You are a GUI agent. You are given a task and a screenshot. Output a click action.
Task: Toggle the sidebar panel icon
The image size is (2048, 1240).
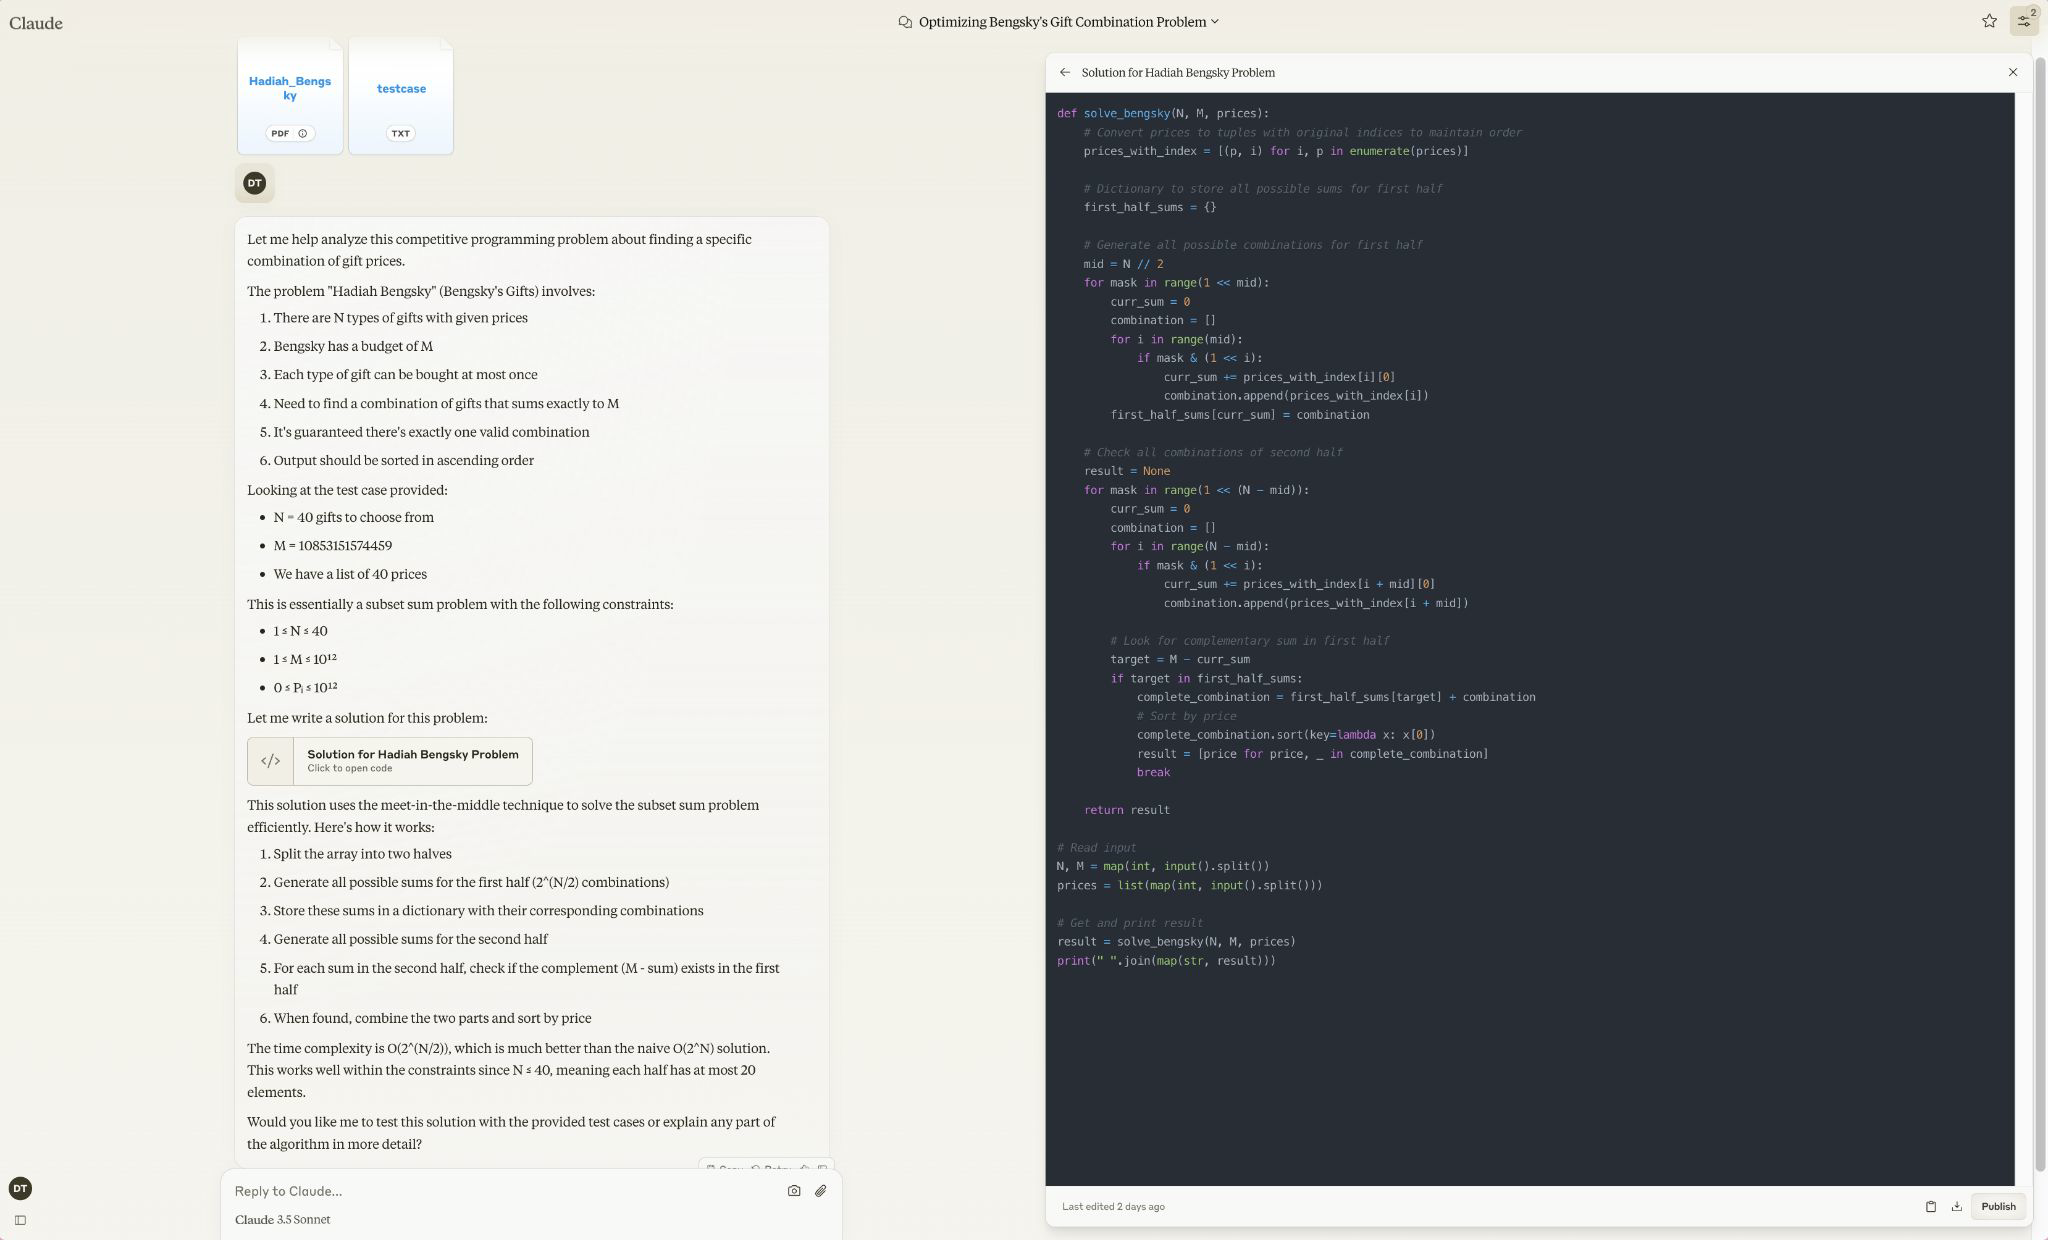(20, 1220)
